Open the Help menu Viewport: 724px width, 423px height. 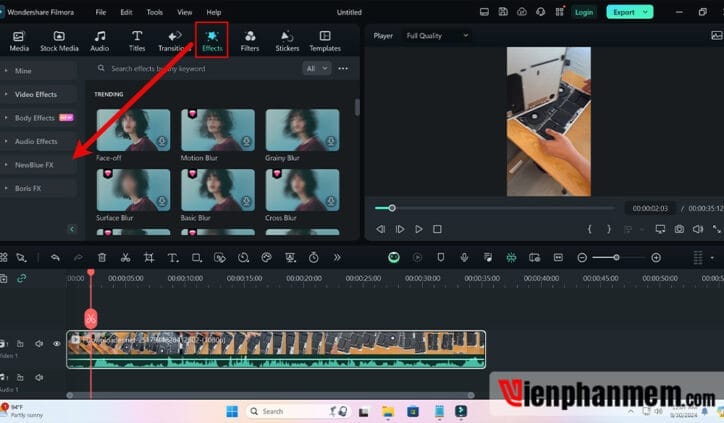[x=213, y=12]
